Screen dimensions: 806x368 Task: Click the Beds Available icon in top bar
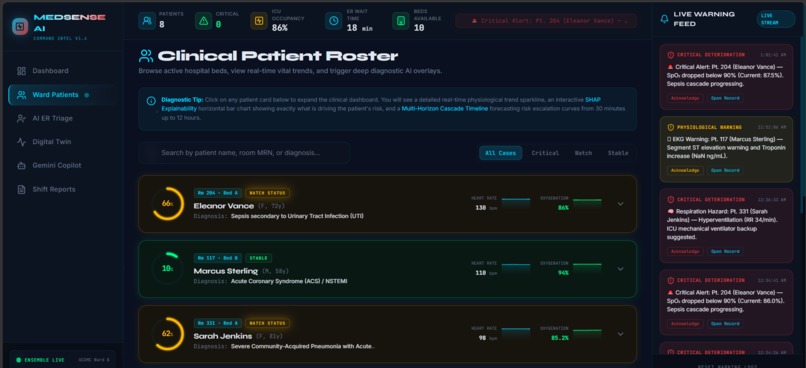401,21
